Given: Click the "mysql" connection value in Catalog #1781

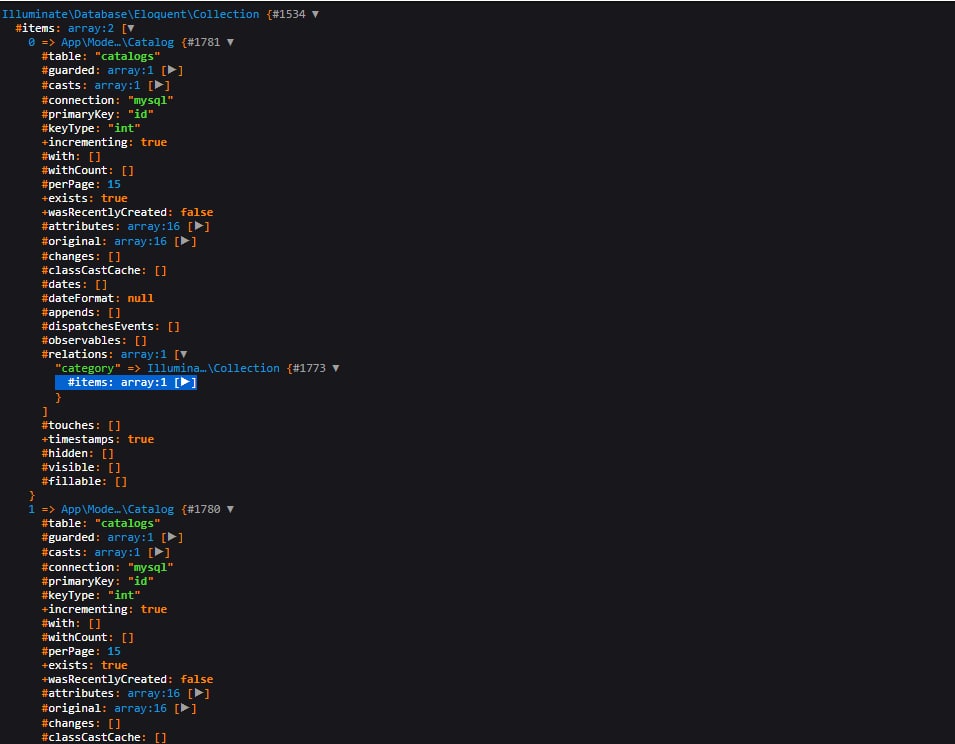Looking at the screenshot, I should [147, 100].
